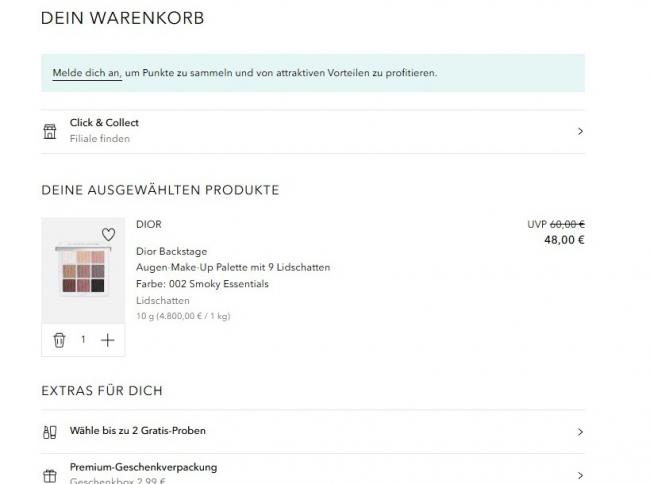Click the DIOR brand name
The image size is (650, 484).
(x=149, y=224)
